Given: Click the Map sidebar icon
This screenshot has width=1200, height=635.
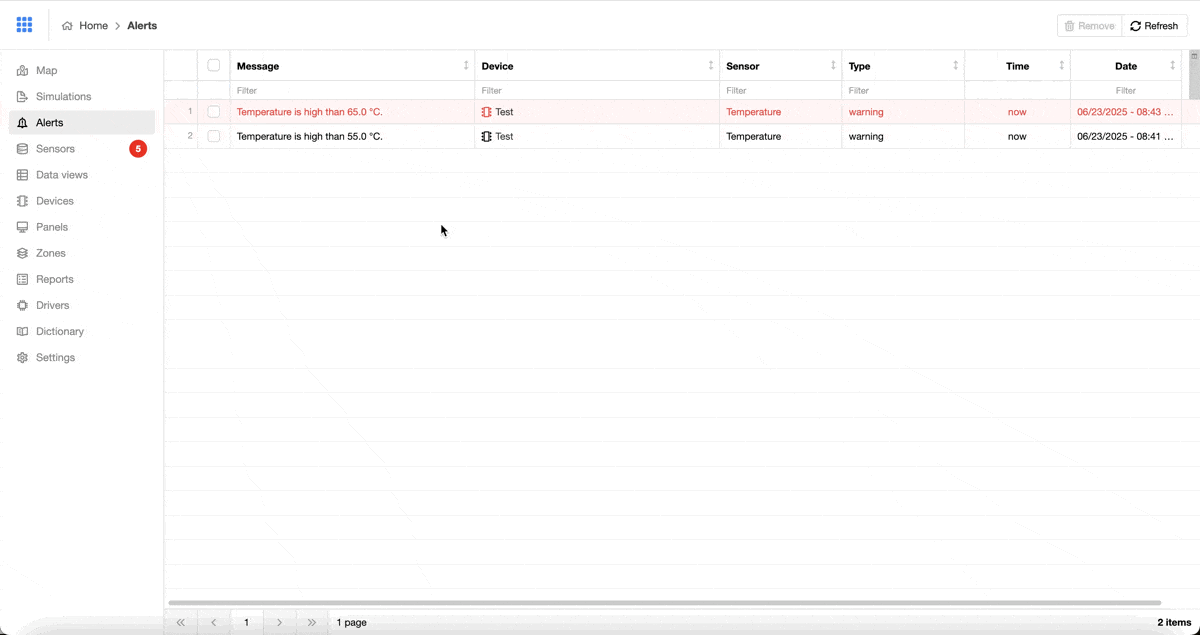Looking at the screenshot, I should point(23,71).
